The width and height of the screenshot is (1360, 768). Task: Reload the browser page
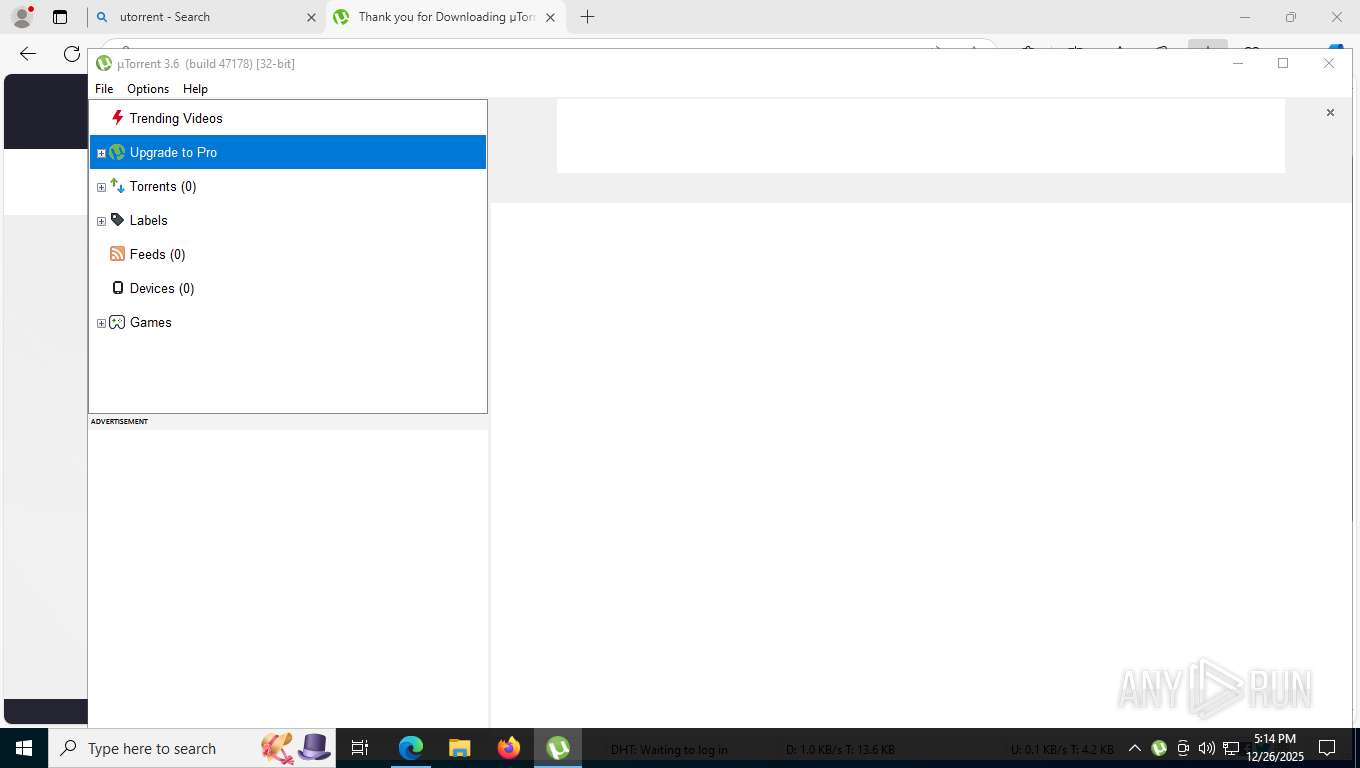(x=71, y=54)
